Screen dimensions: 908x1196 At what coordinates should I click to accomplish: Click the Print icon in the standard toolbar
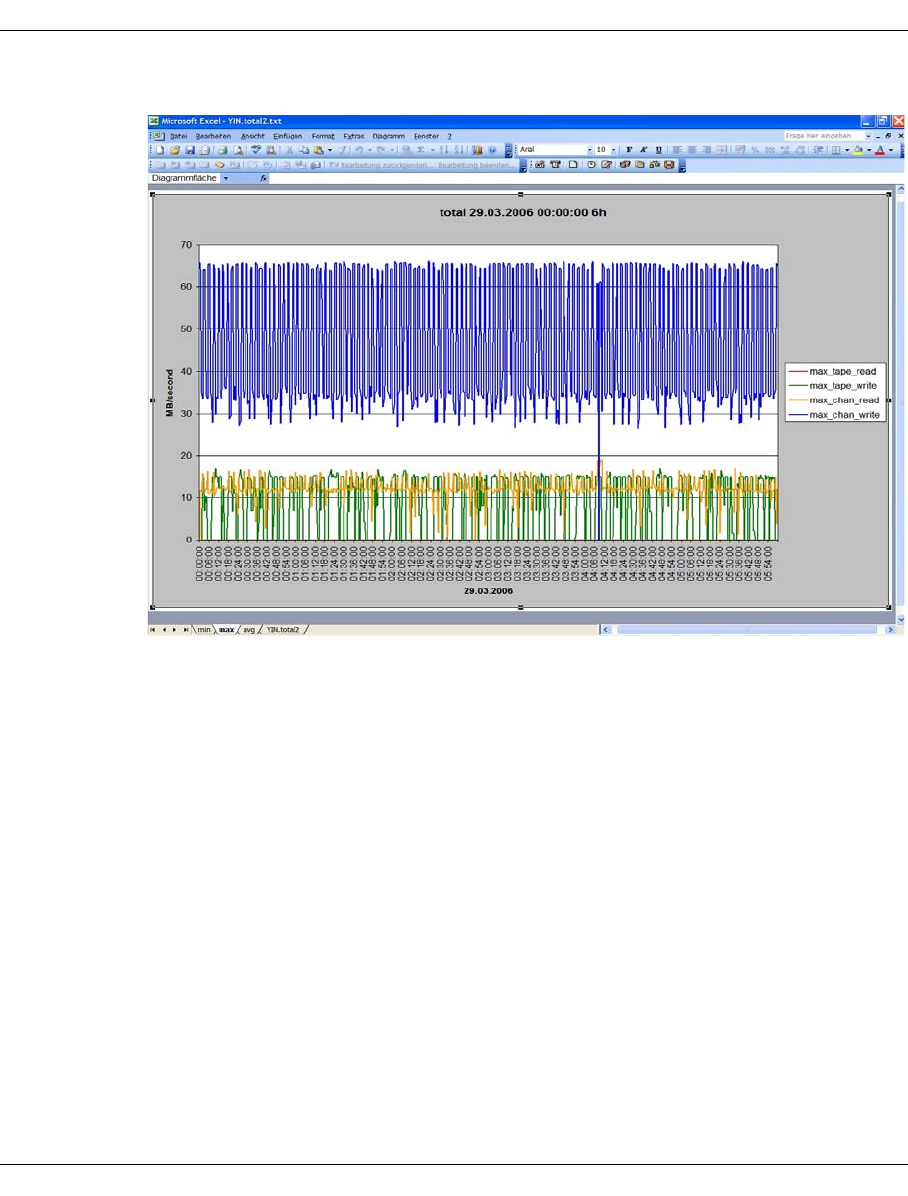coord(222,150)
